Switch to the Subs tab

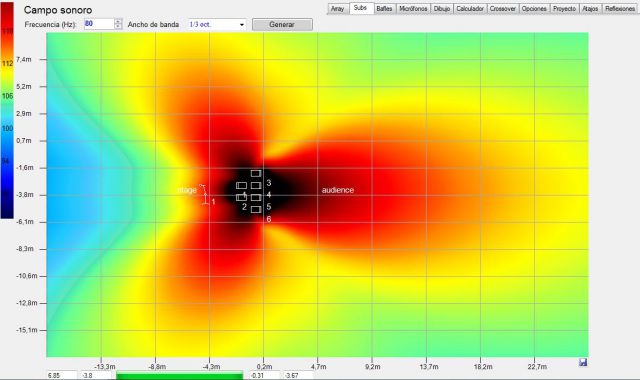click(x=361, y=8)
